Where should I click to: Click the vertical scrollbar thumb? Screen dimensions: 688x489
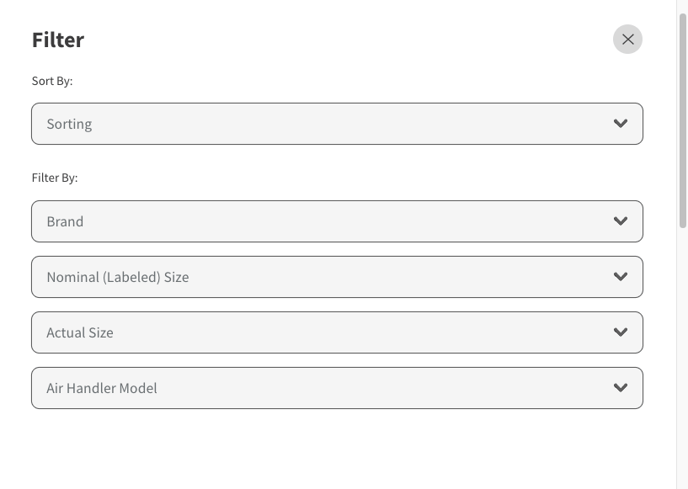[x=682, y=121]
